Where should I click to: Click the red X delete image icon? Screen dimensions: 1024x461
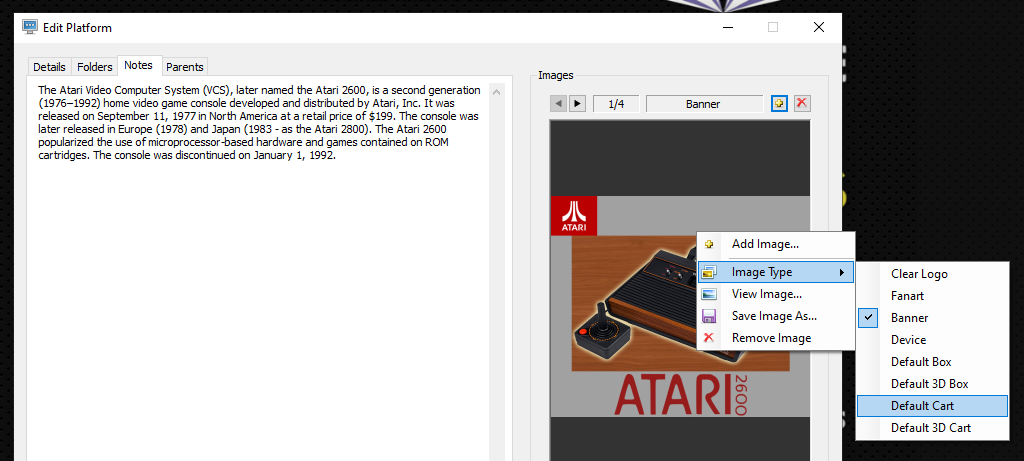pyautogui.click(x=802, y=103)
